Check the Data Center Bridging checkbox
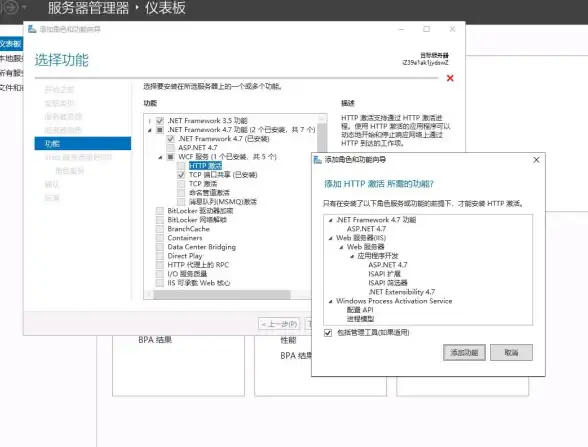Screen dimensions: 588x447 pyautogui.click(x=160, y=247)
